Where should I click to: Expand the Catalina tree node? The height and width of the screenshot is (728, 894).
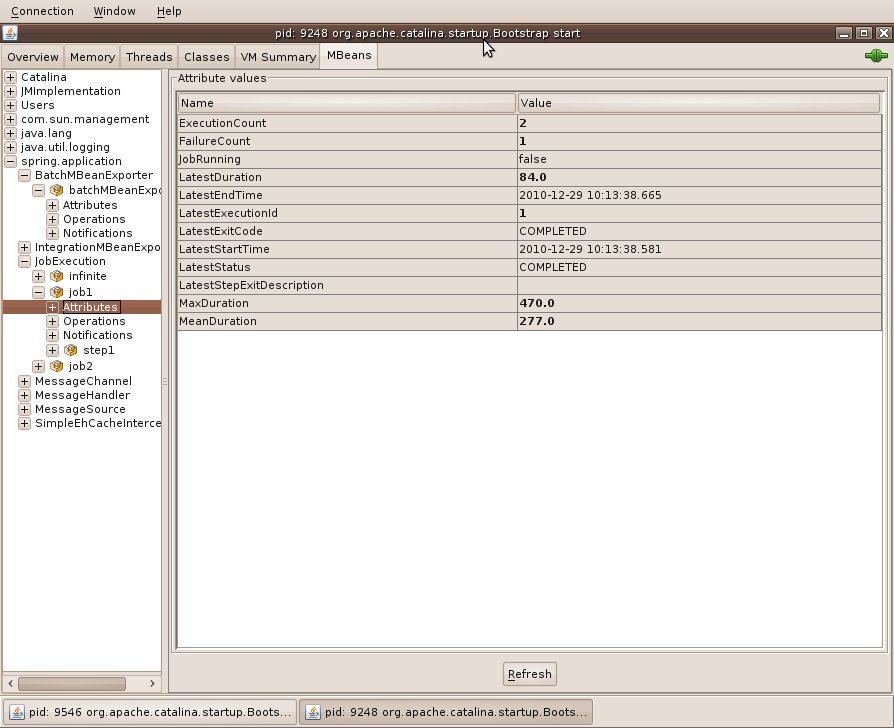[9, 77]
